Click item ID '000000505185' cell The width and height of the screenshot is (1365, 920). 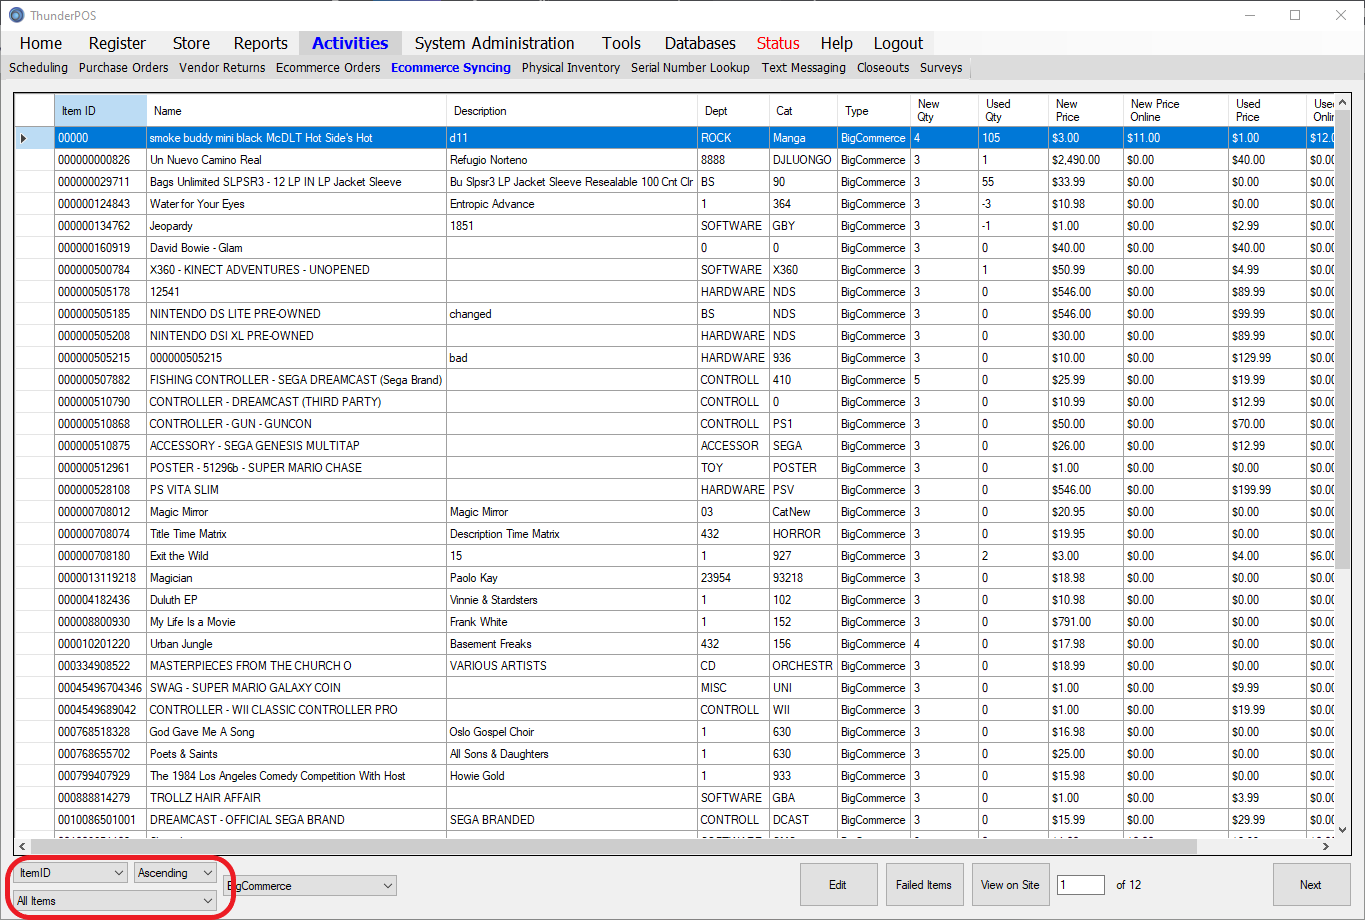(x=101, y=314)
